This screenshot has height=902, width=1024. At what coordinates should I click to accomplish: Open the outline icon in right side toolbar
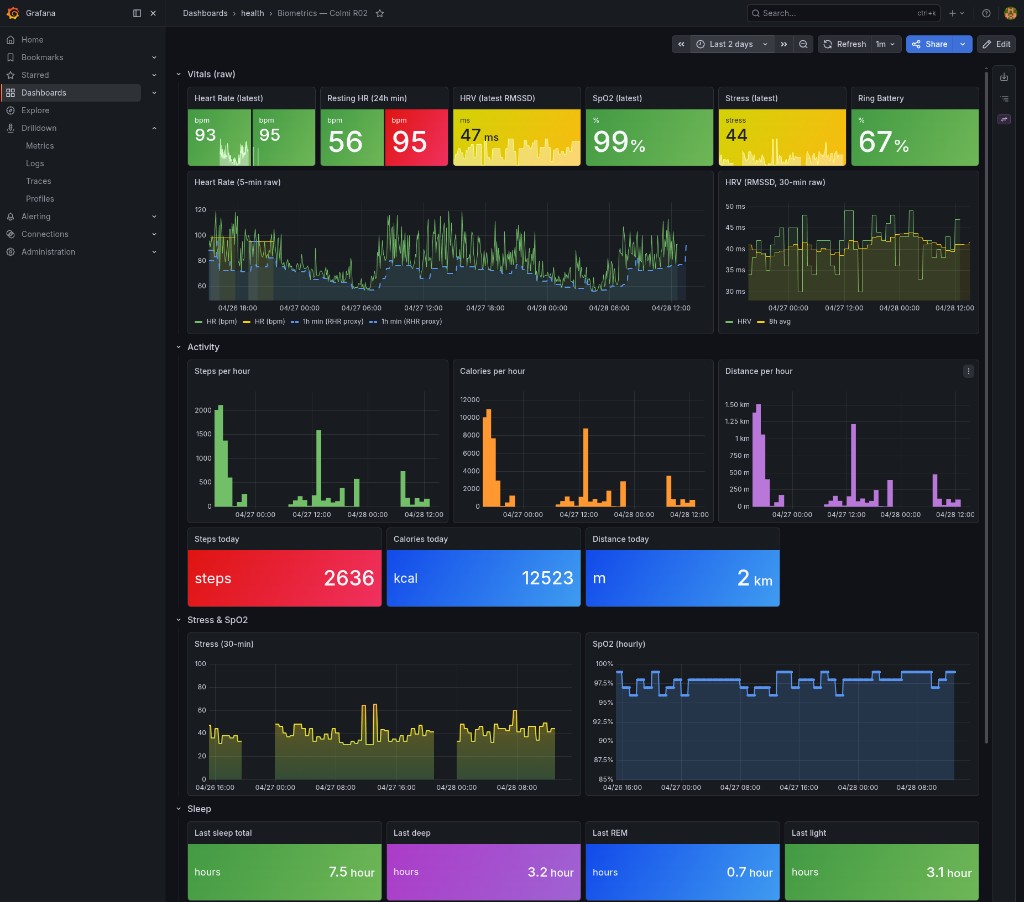click(x=1004, y=98)
